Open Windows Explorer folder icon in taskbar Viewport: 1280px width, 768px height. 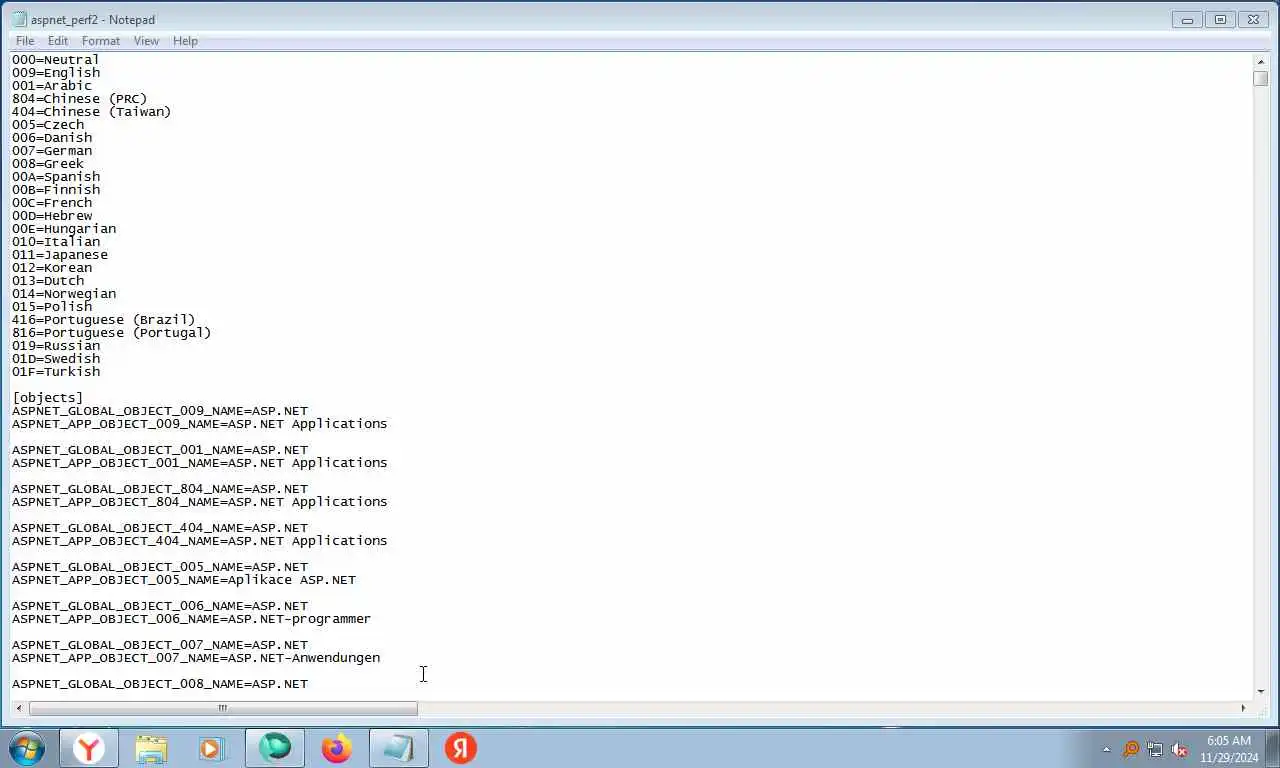tap(151, 748)
